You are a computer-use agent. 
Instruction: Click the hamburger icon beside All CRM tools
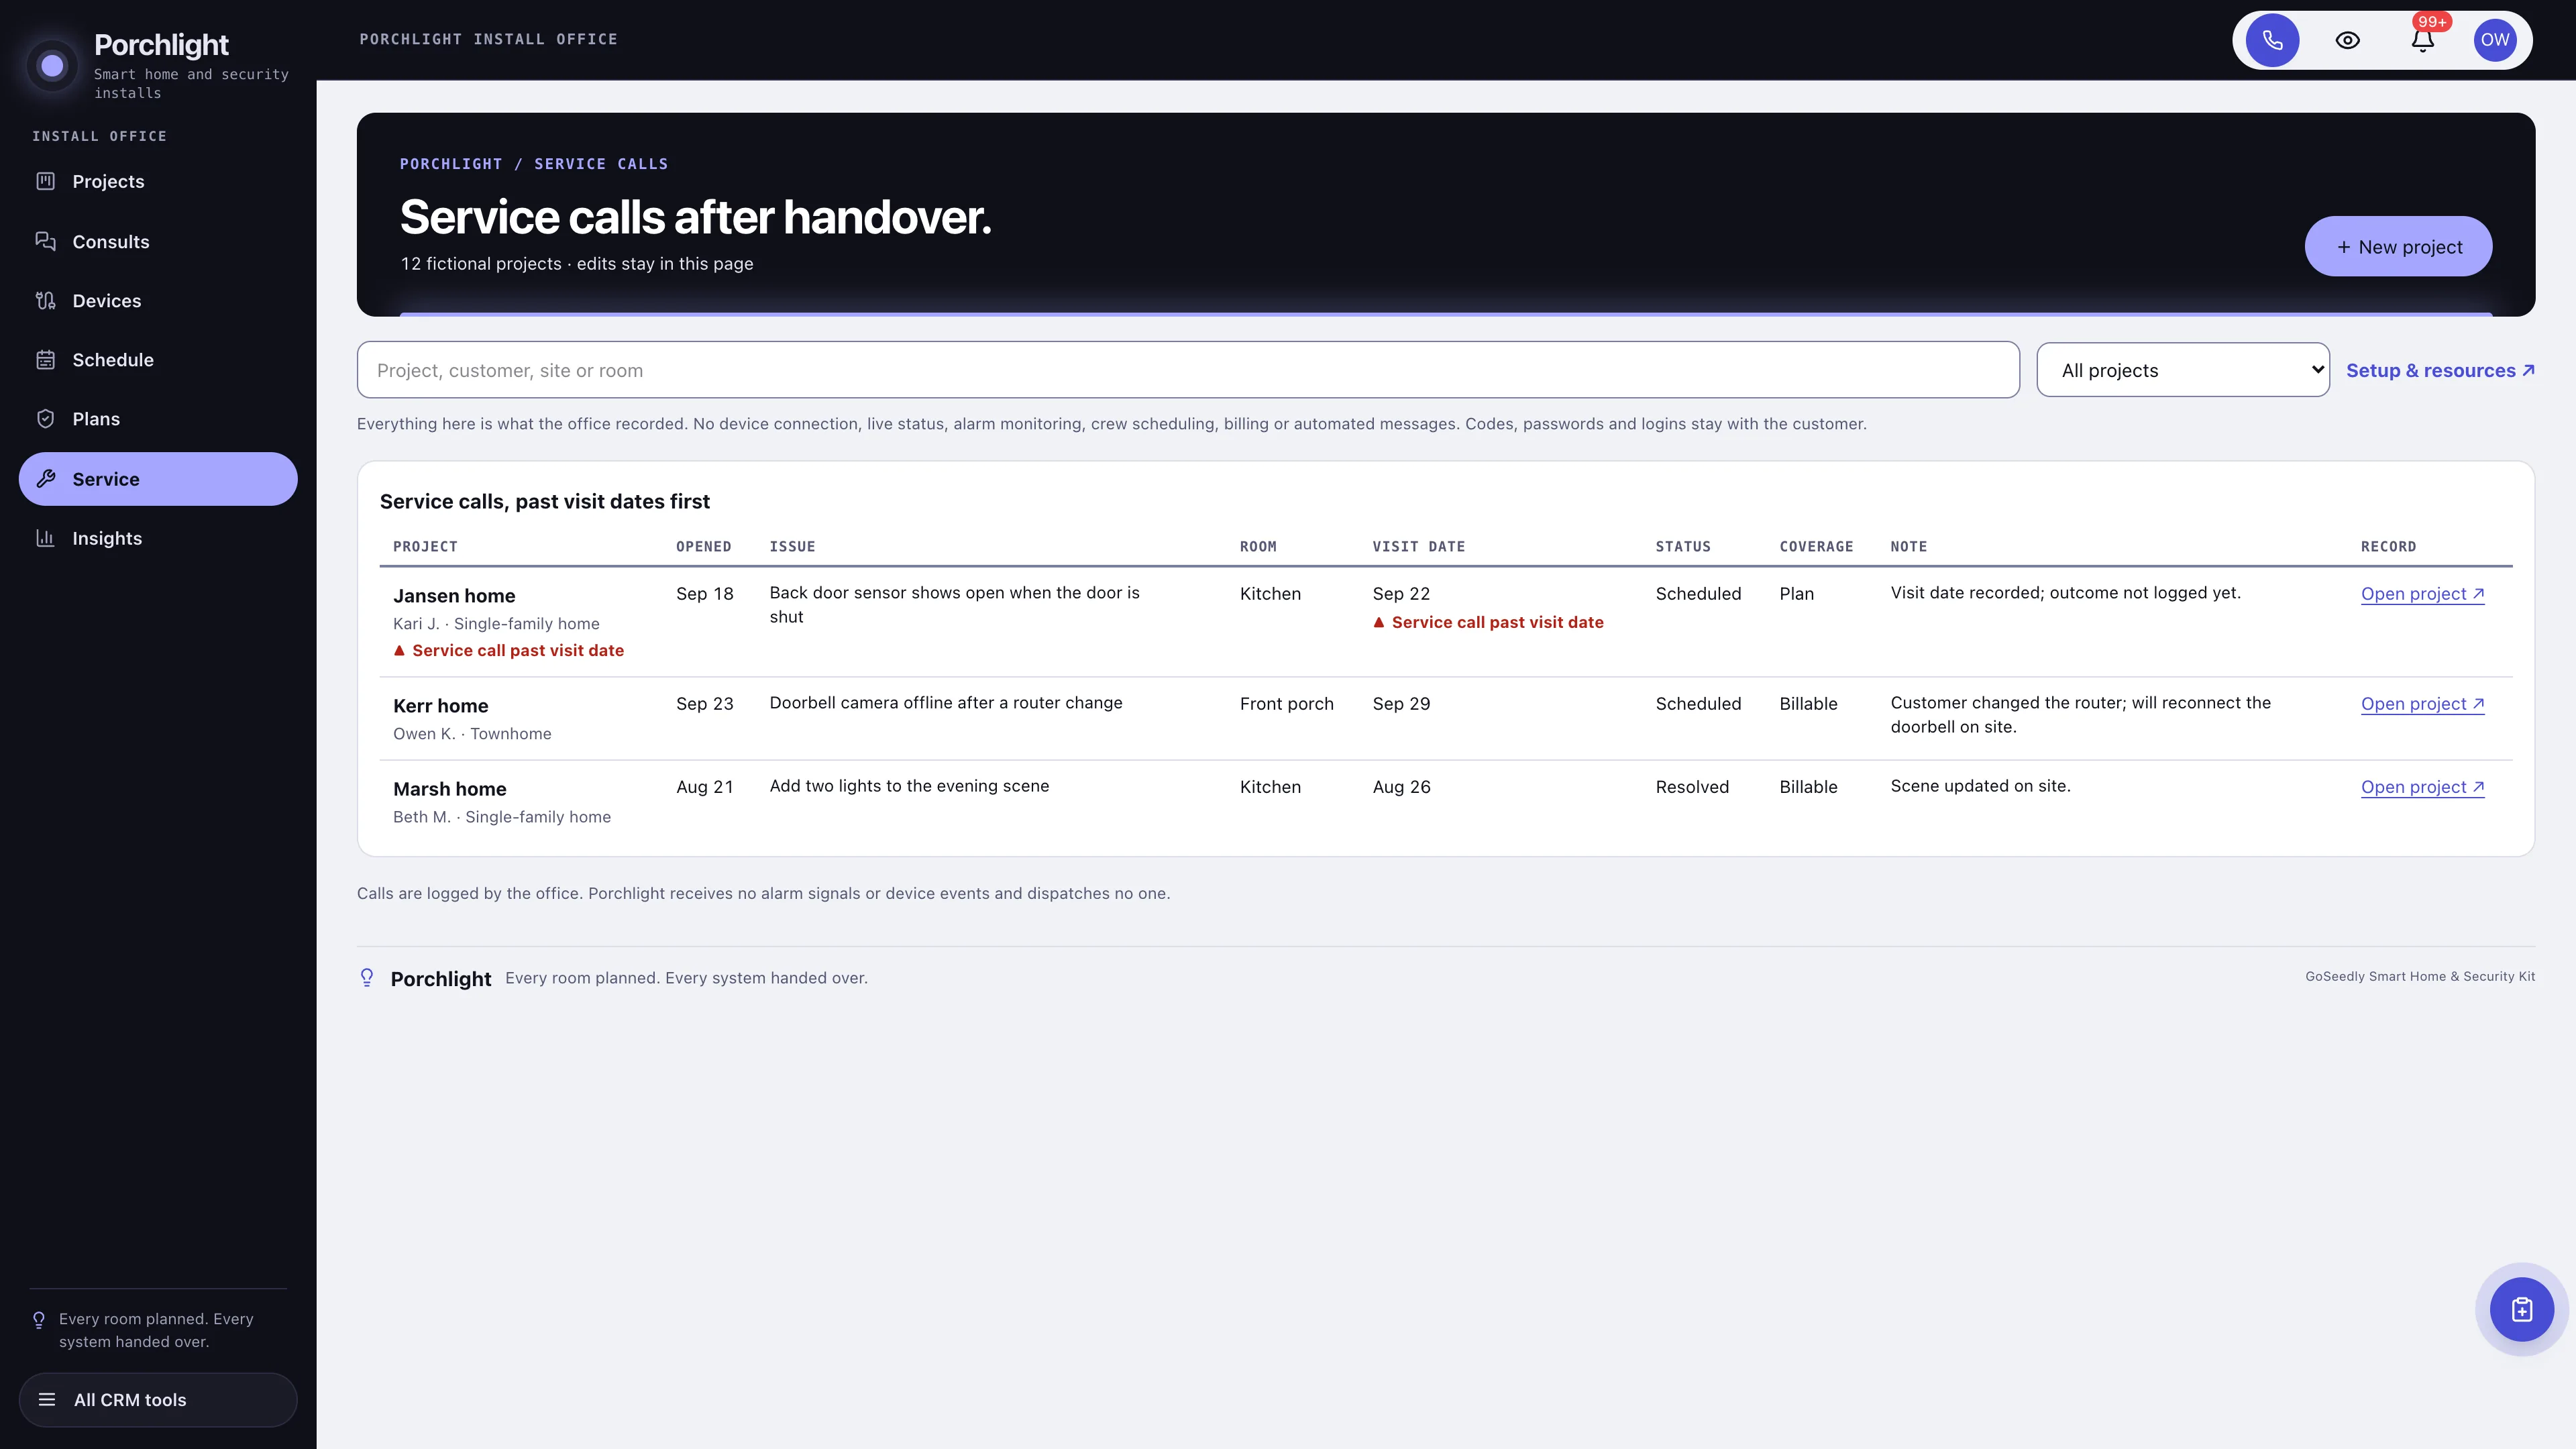pos(47,1399)
